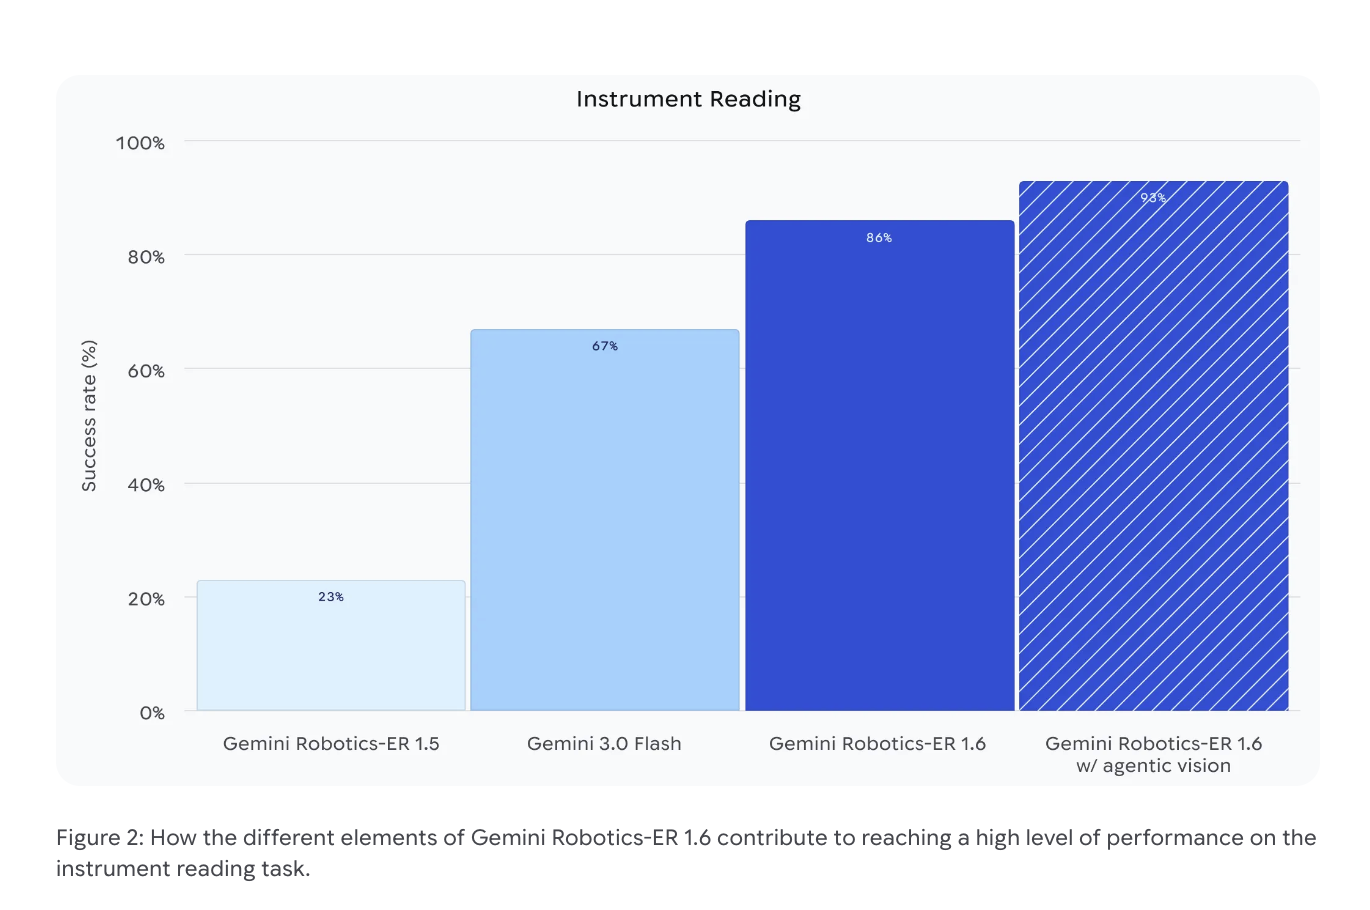
Task: Click the 100% y-axis tick label
Action: (140, 143)
